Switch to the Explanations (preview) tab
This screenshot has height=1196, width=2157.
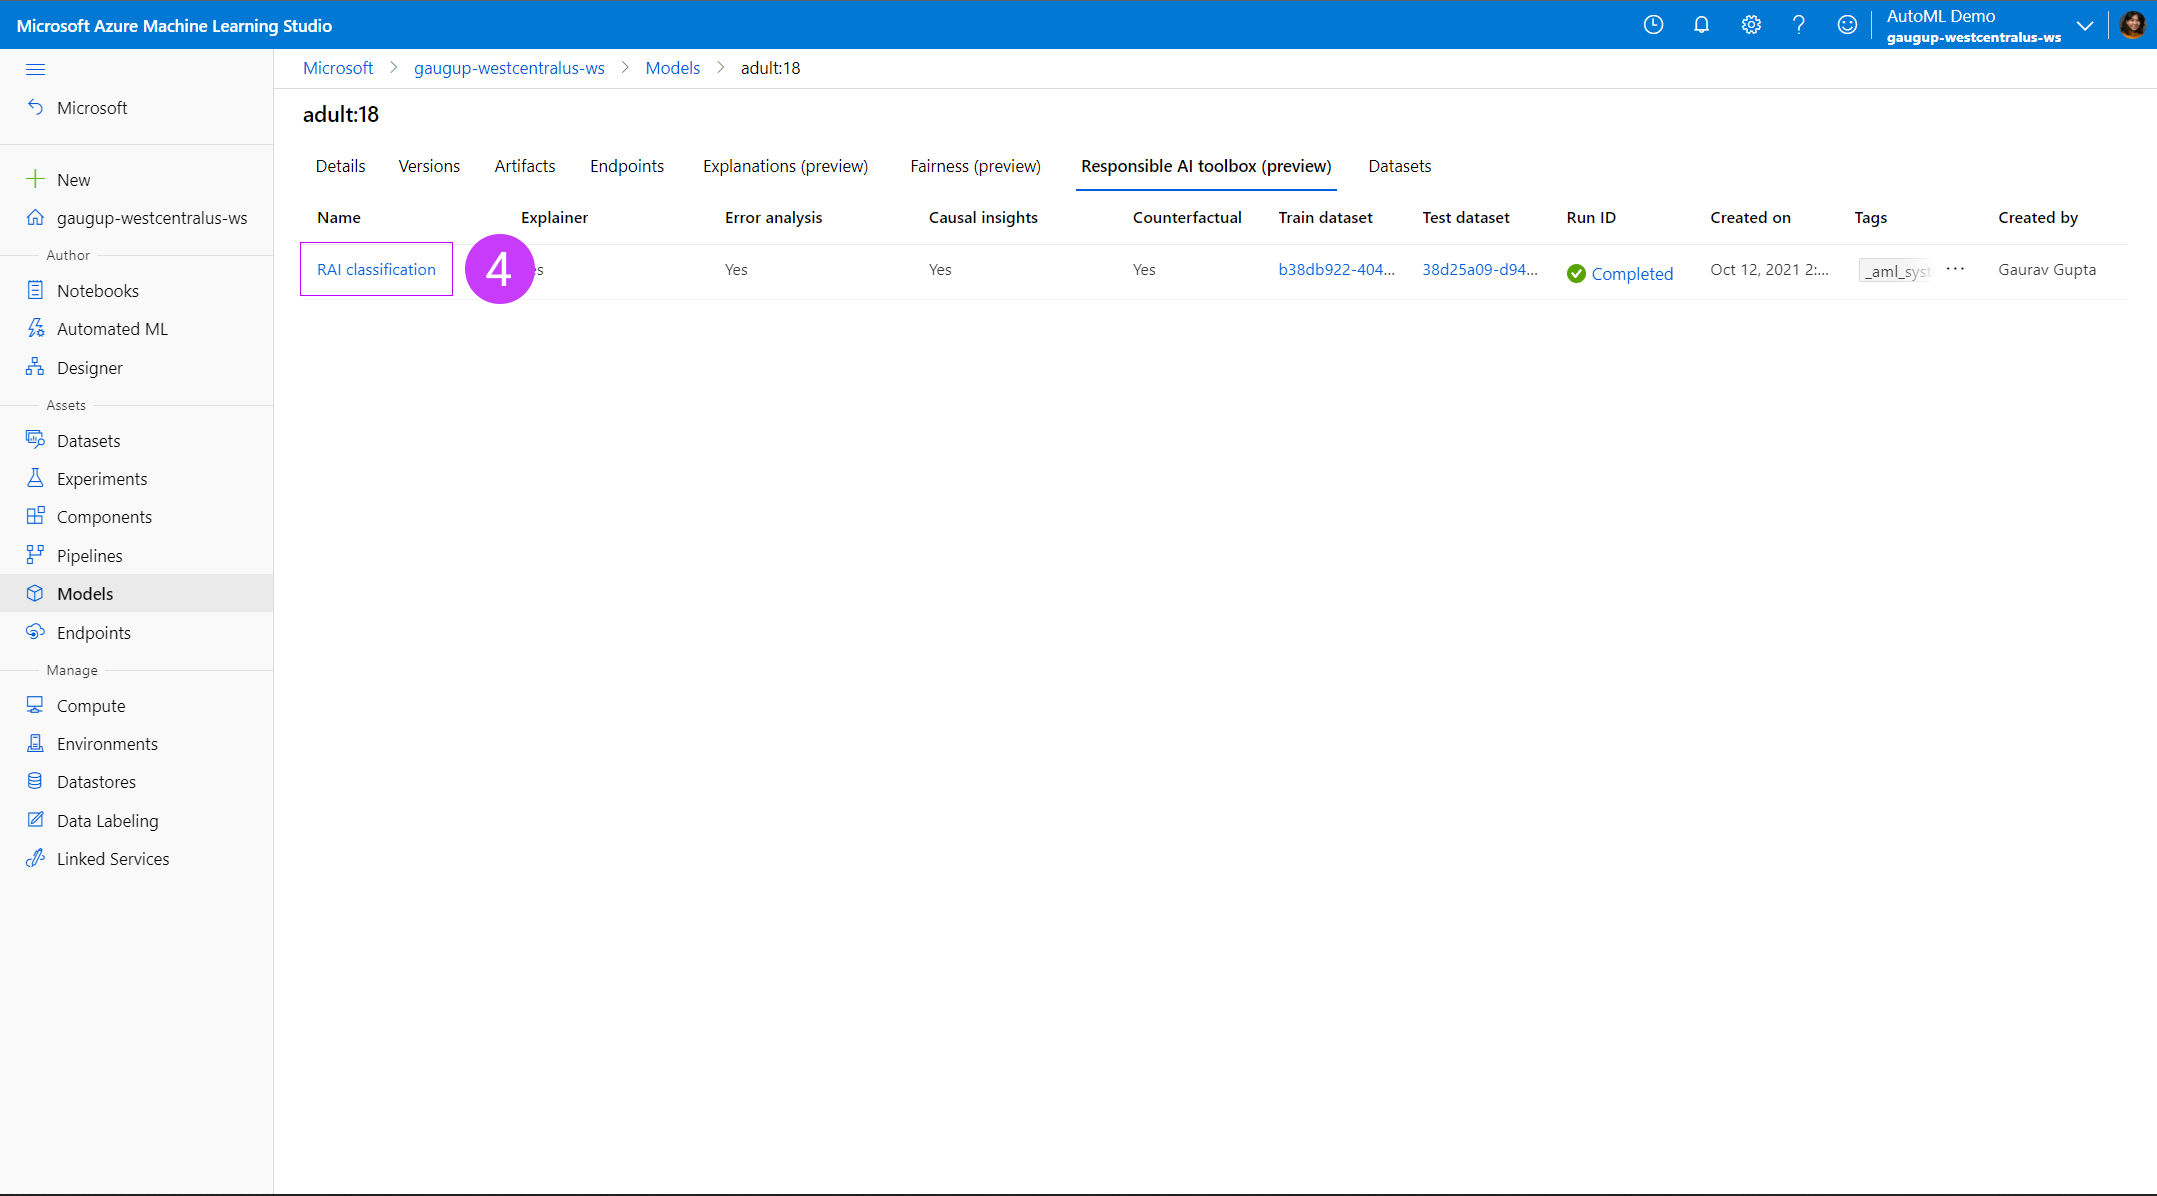coord(785,166)
